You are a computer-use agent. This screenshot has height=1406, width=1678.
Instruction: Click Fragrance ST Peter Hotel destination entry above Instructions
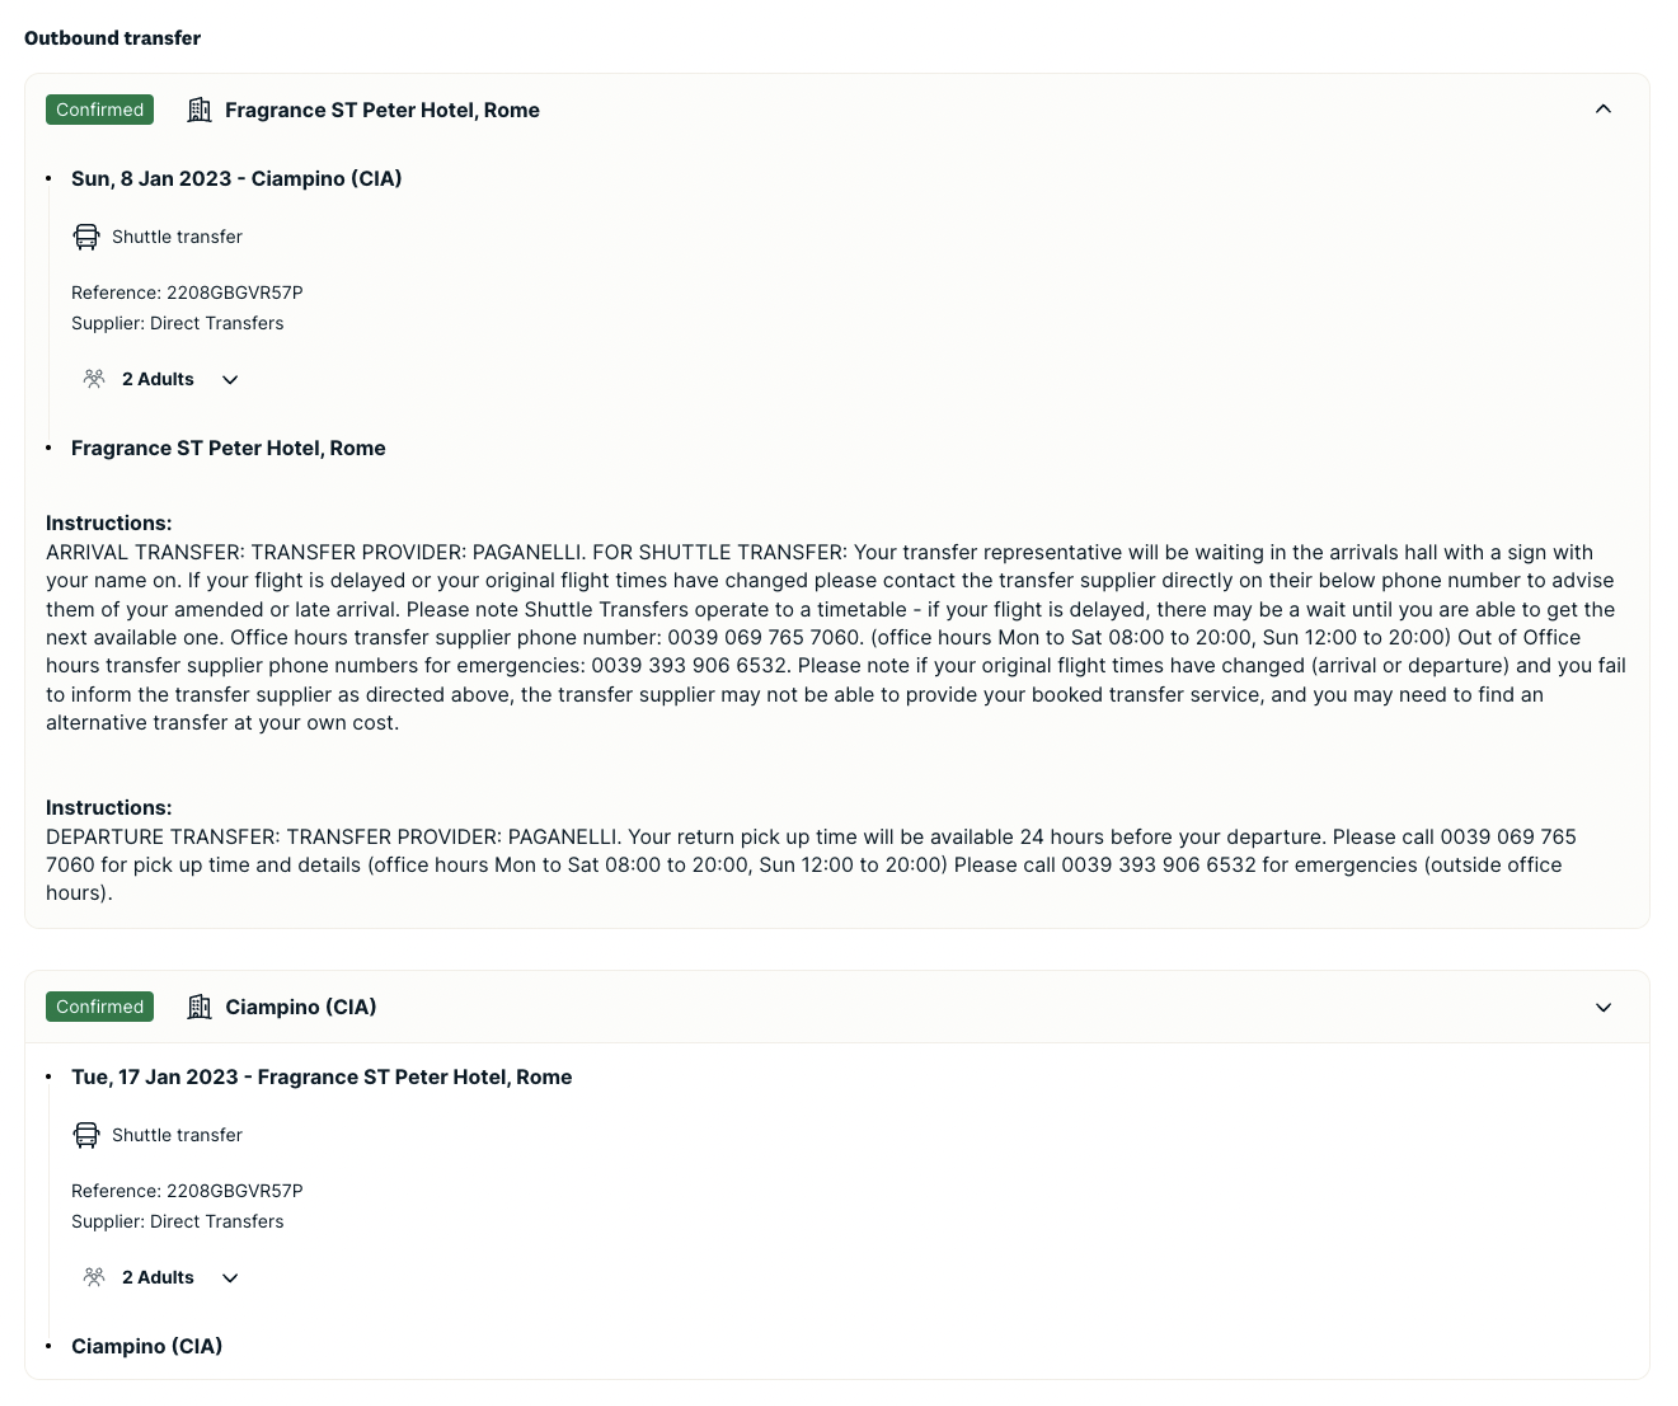[228, 448]
